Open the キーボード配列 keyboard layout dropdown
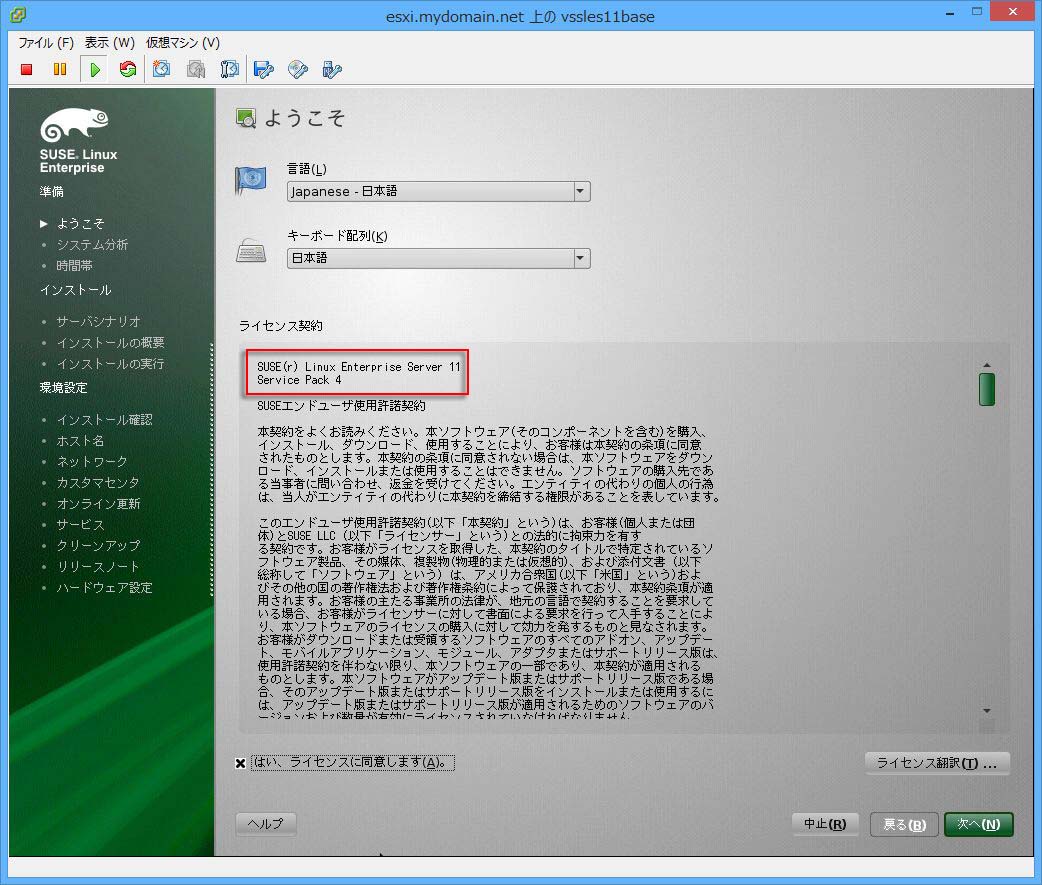 (439, 258)
